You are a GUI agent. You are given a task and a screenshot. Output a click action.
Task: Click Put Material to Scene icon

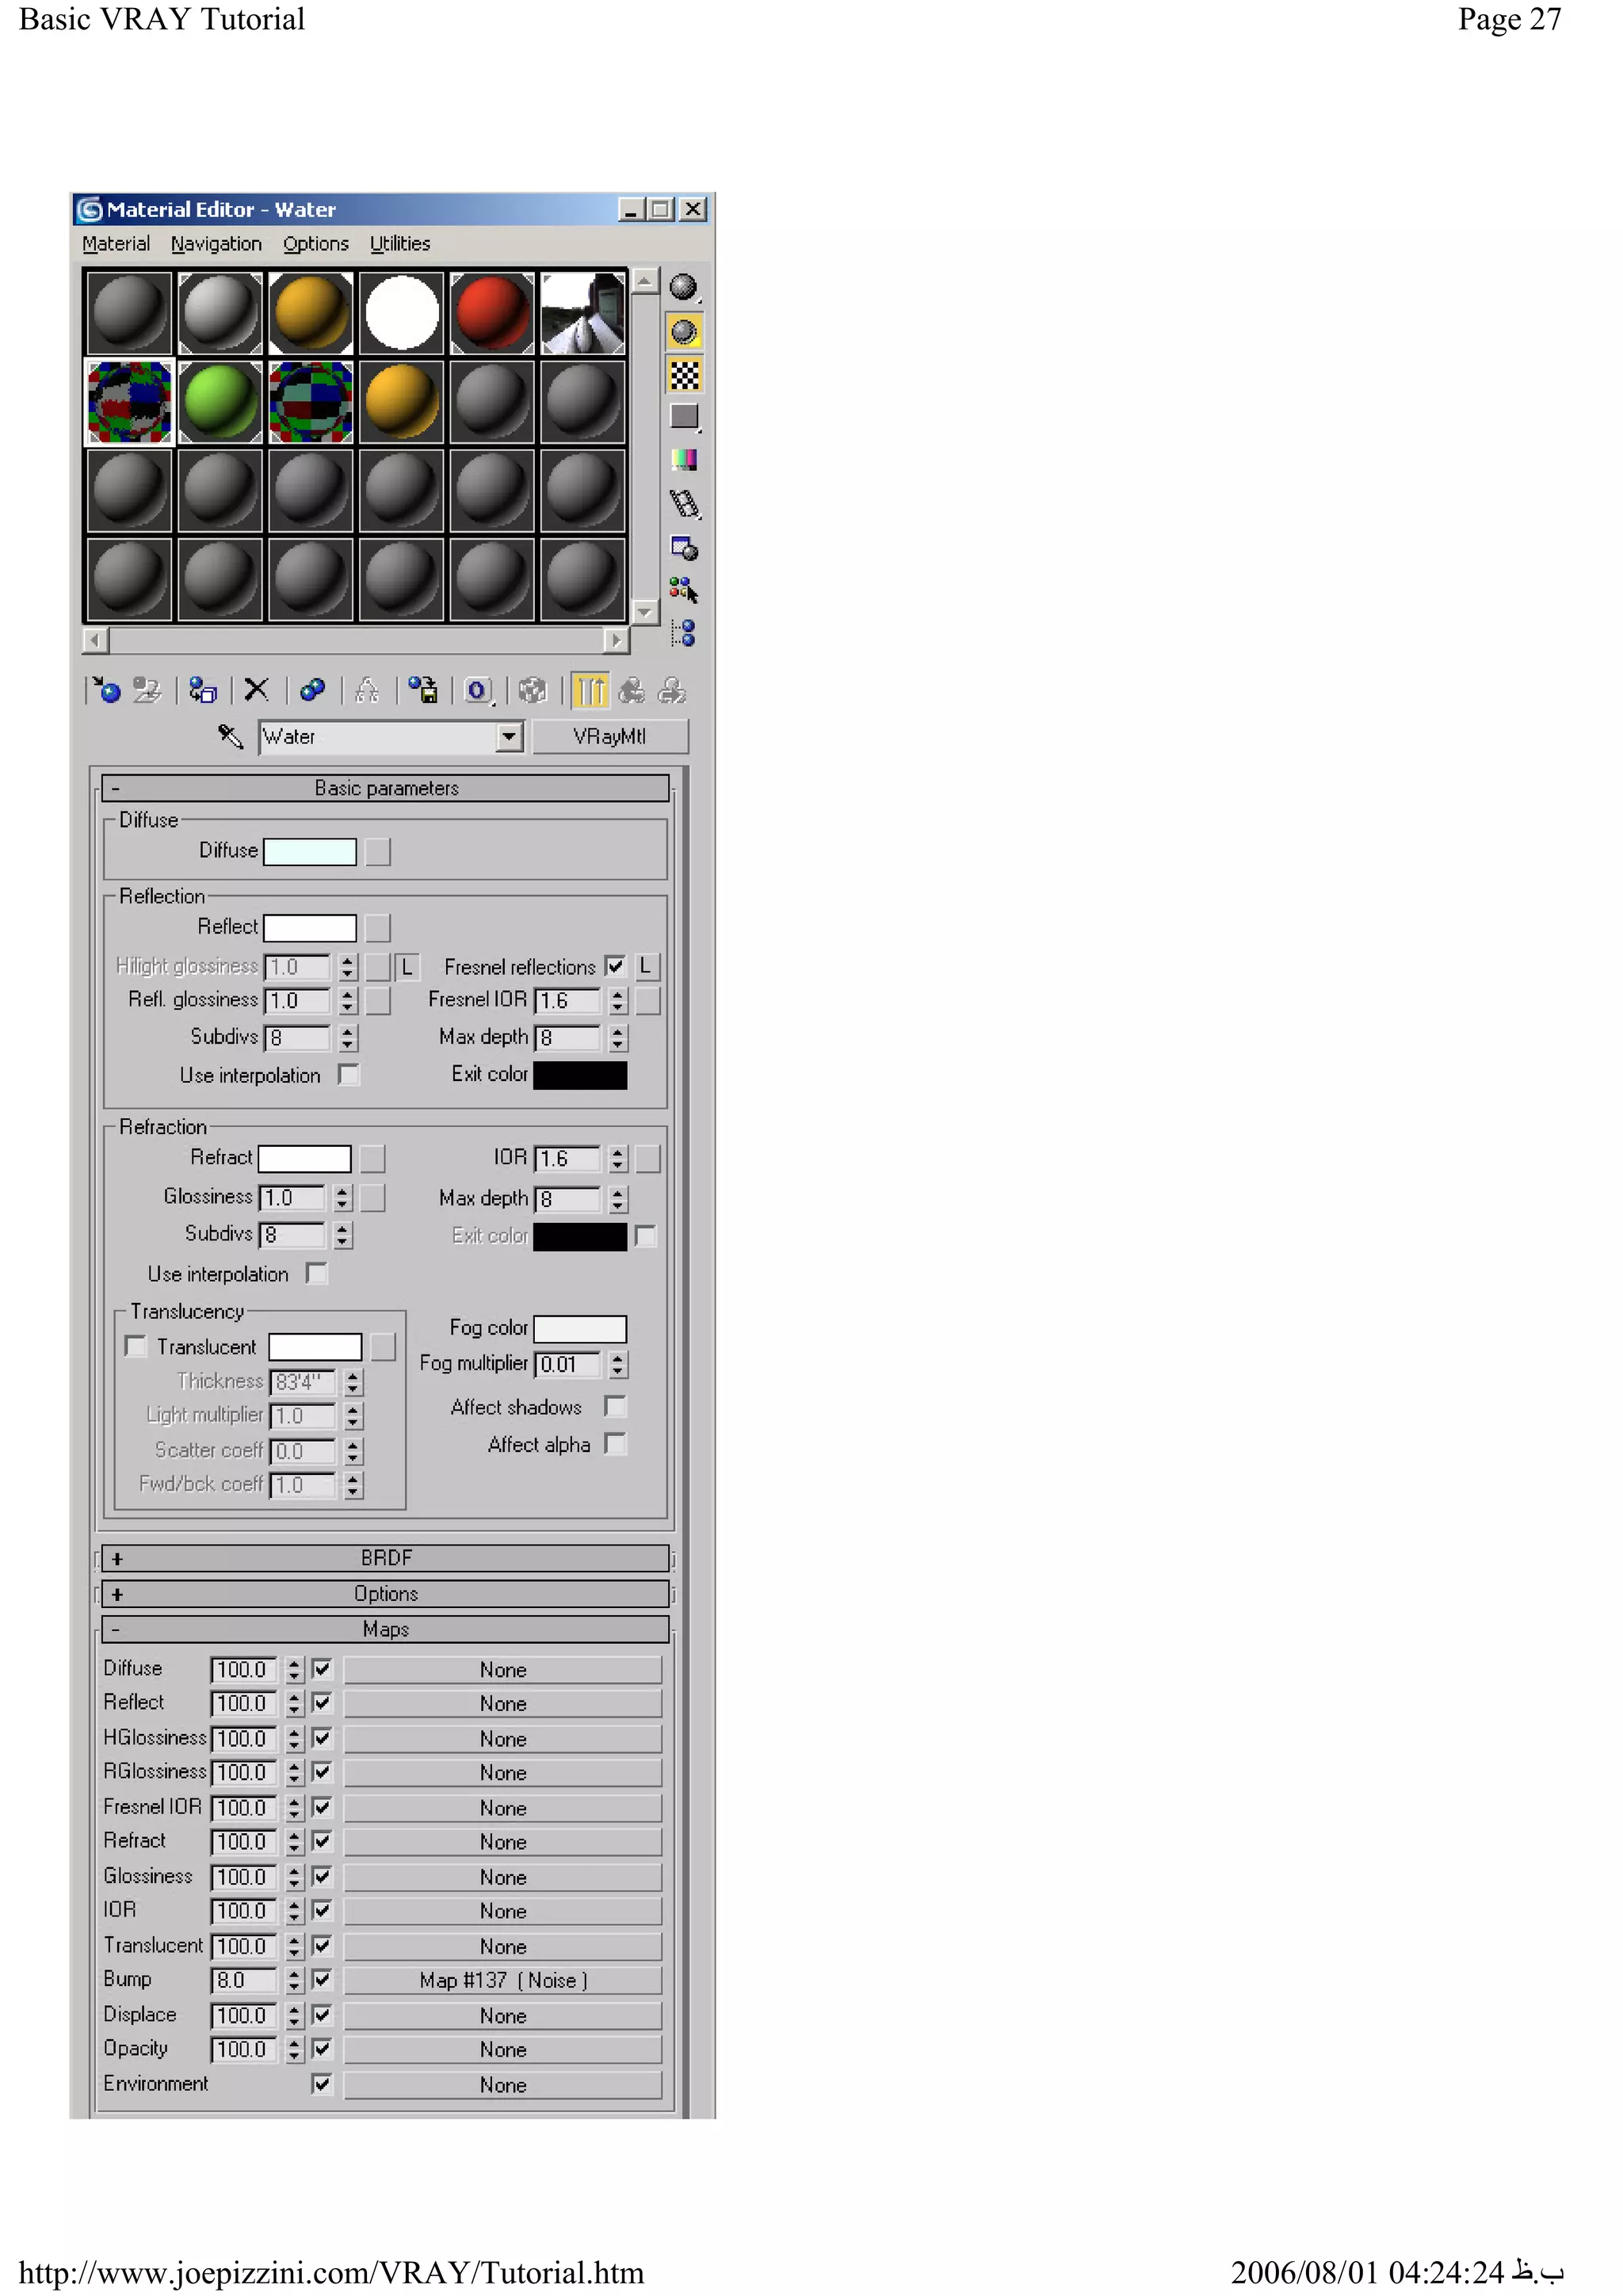pyautogui.click(x=147, y=691)
